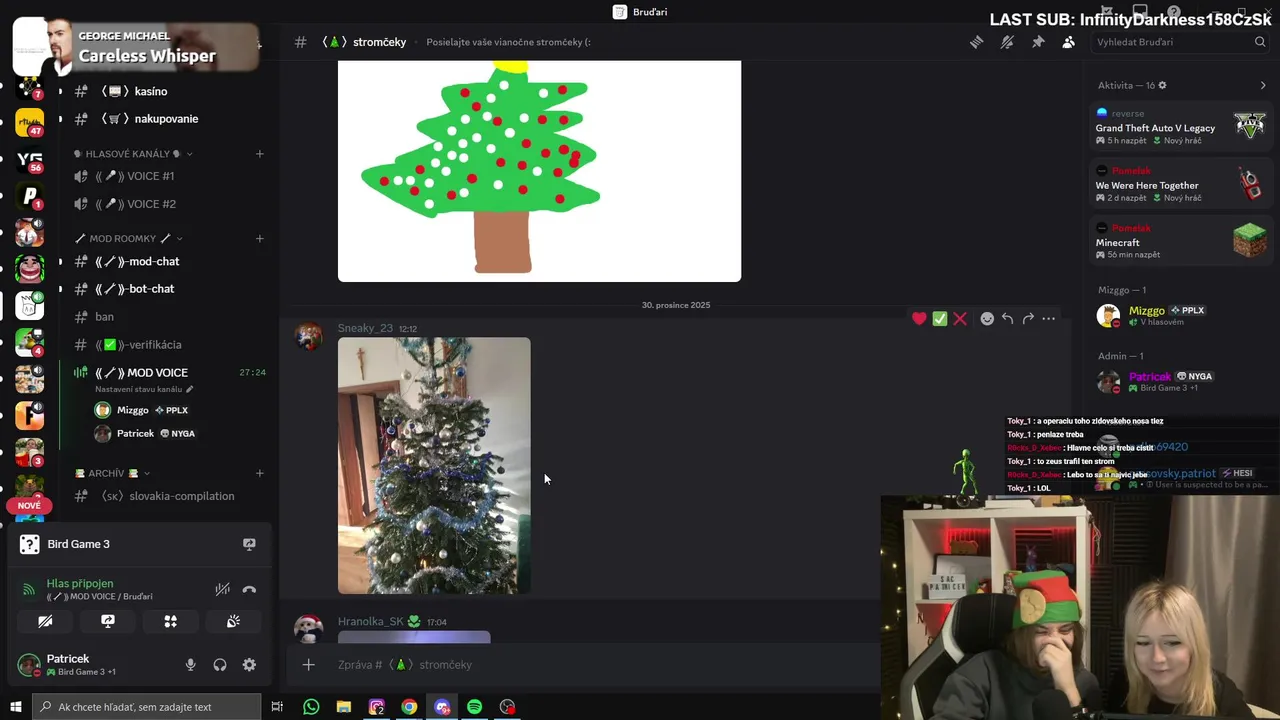This screenshot has width=1280, height=720.
Task: Click the NOVÉ unread indicator
Action: coord(29,506)
